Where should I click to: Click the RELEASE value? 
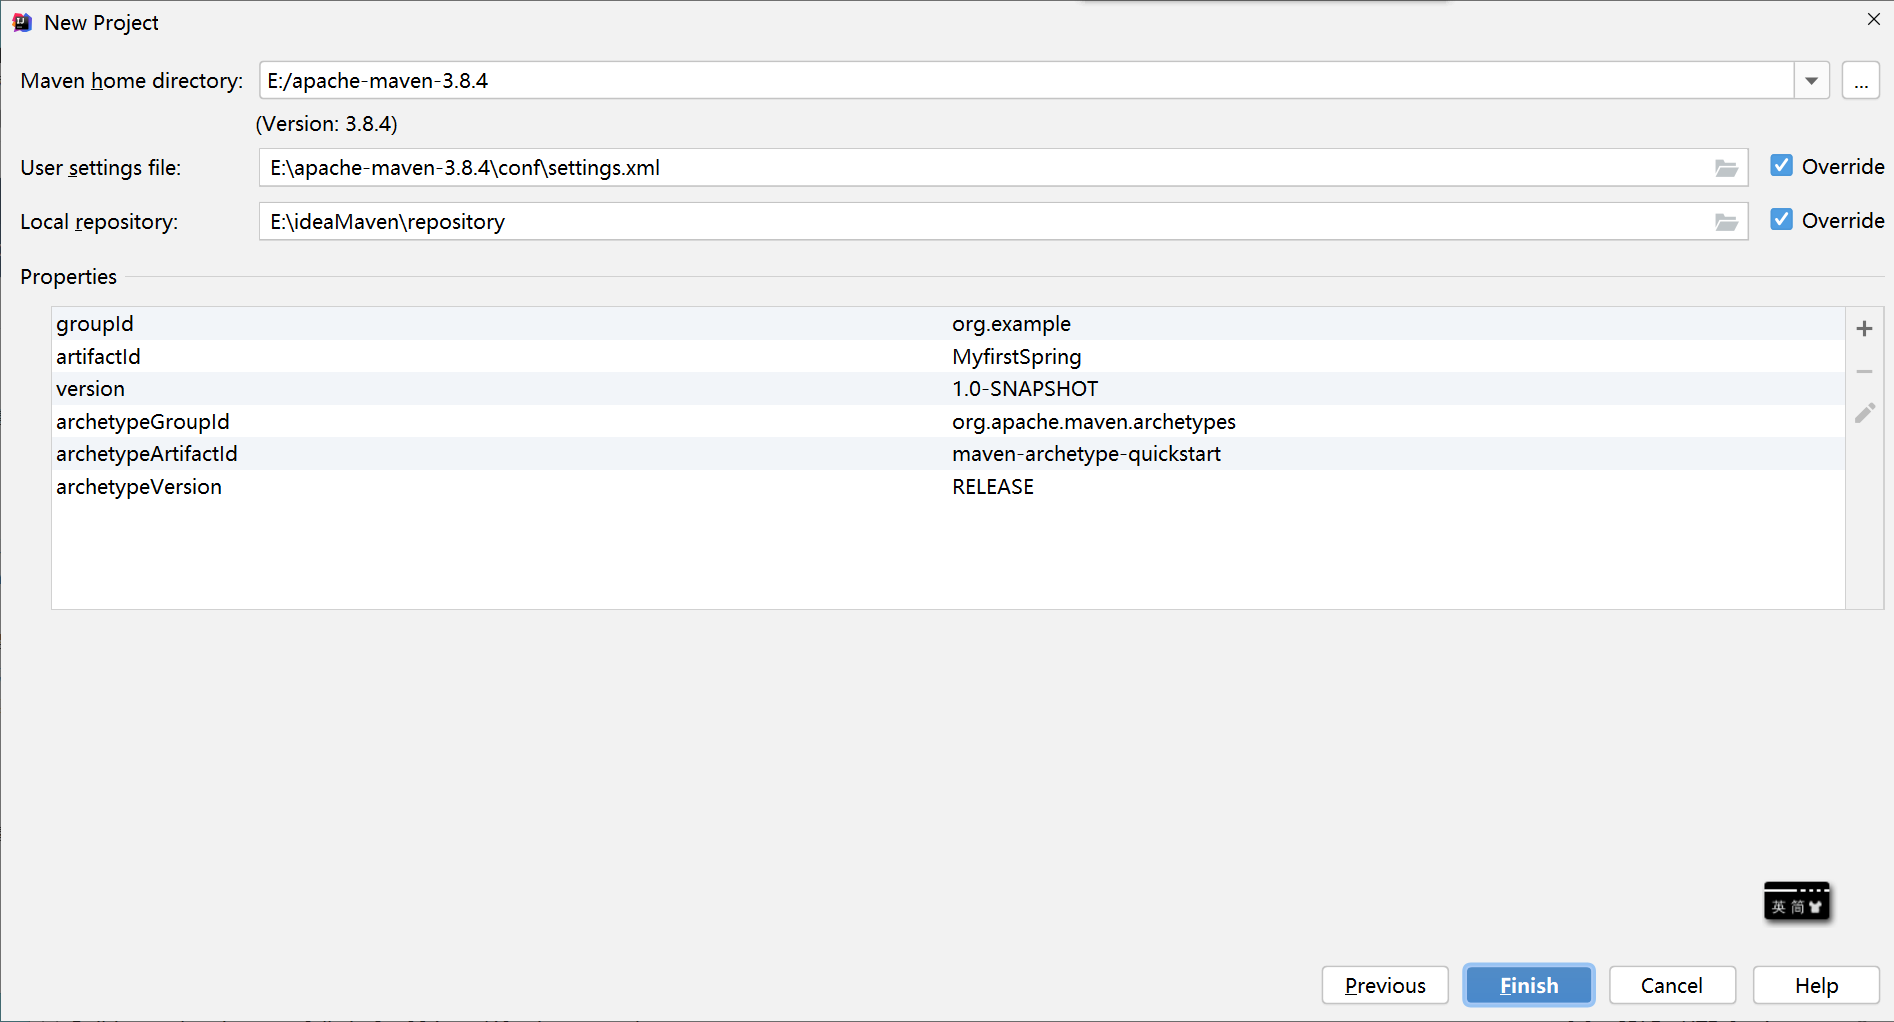[x=993, y=487]
